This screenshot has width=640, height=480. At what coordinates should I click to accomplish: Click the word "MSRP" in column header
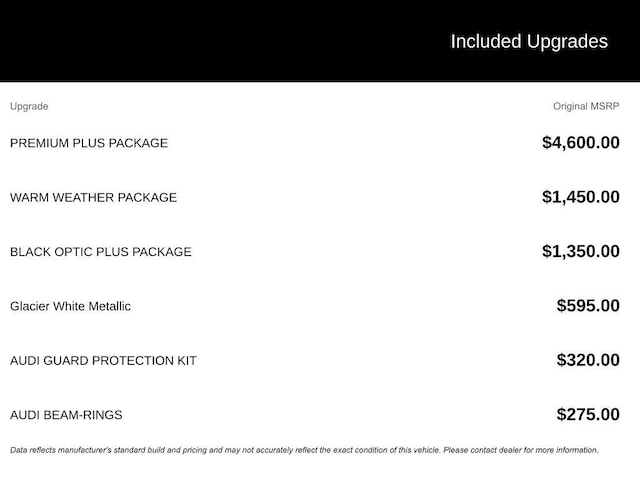tap(605, 106)
